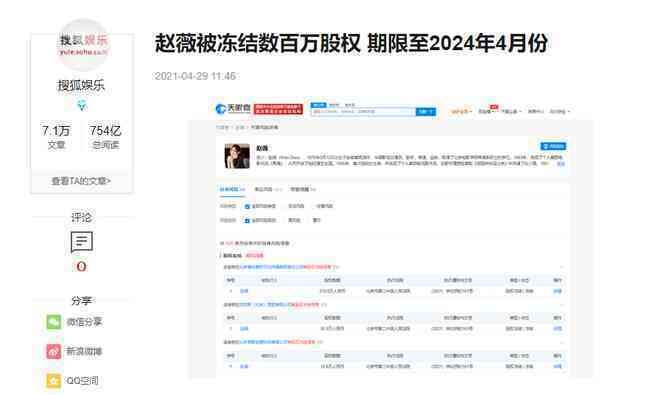Open the embedded 天眼查 screenshot image
Screen dimensions: 660x395
pyautogui.click(x=391, y=237)
